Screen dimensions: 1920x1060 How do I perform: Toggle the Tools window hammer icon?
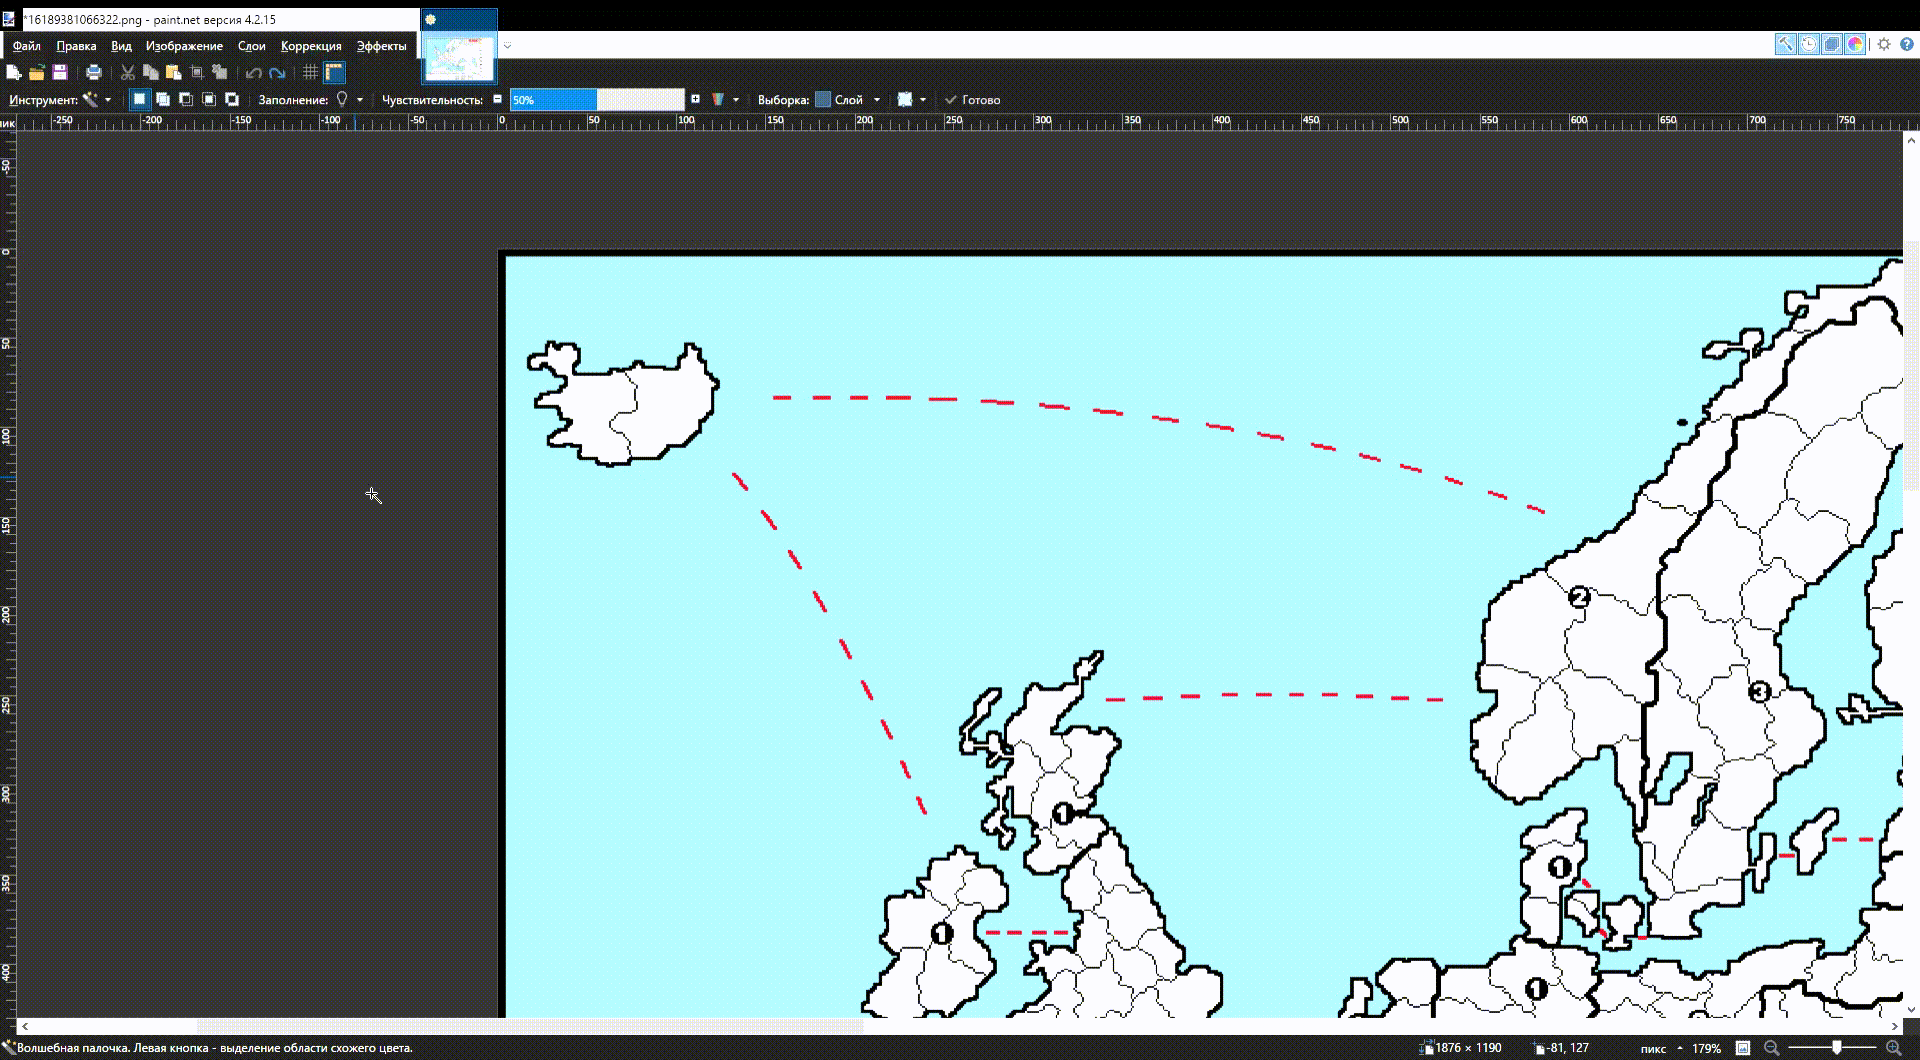pyautogui.click(x=1785, y=44)
